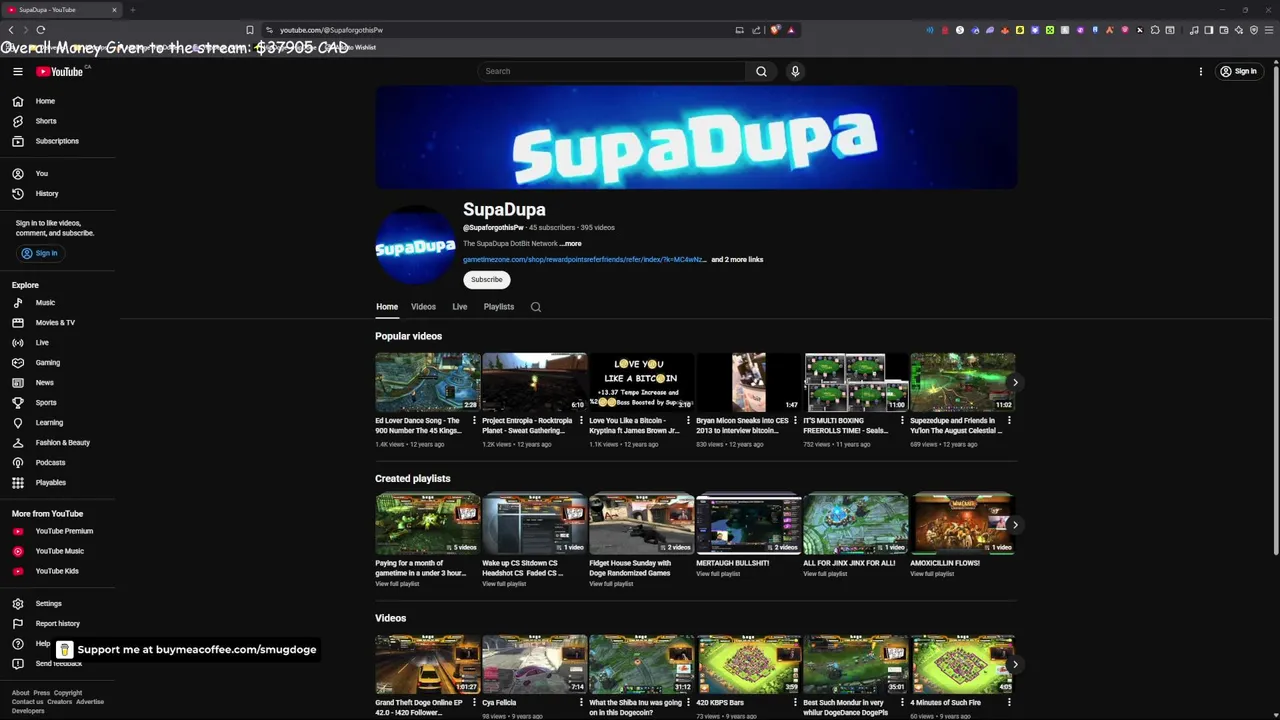The width and height of the screenshot is (1280, 720).
Task: Switch to the Playlists tab
Action: [x=499, y=307]
